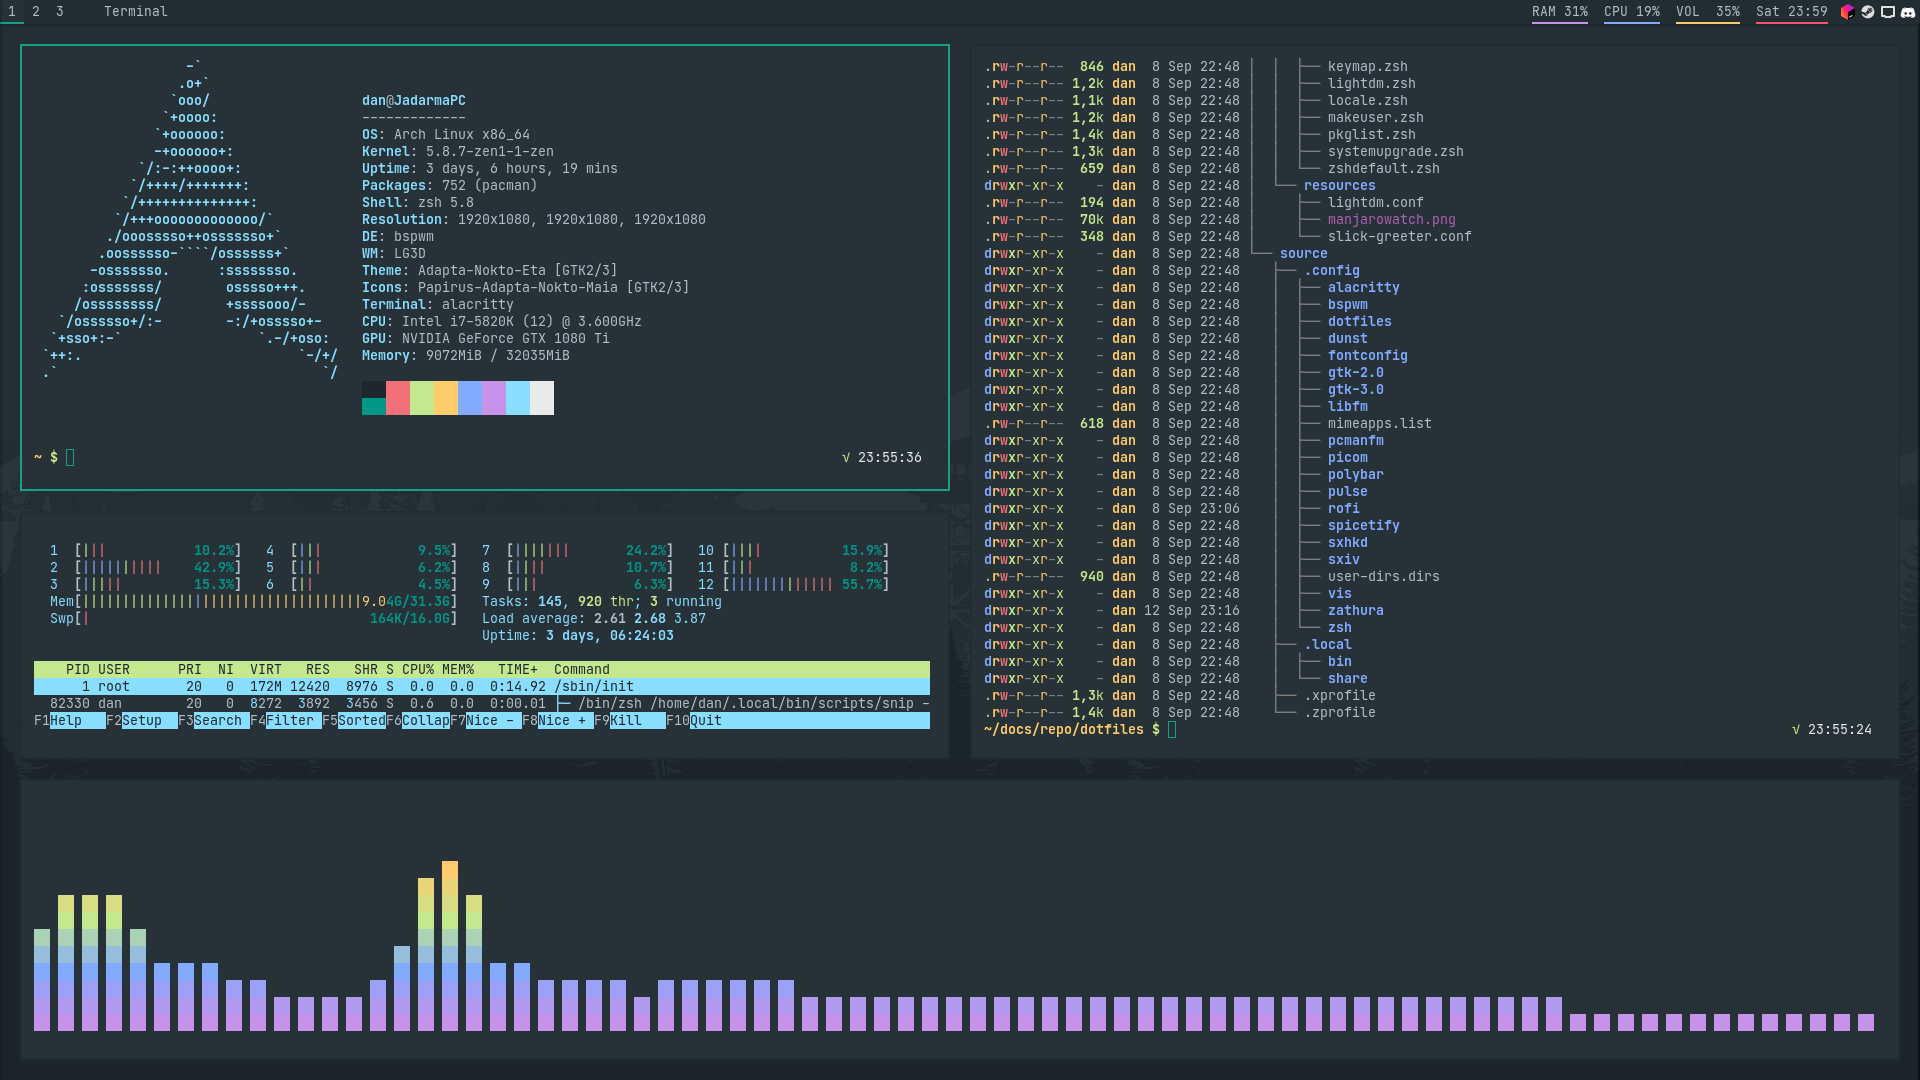The height and width of the screenshot is (1080, 1920).
Task: Open the JetBrains Toolbox tray icon
Action: pos(1847,12)
